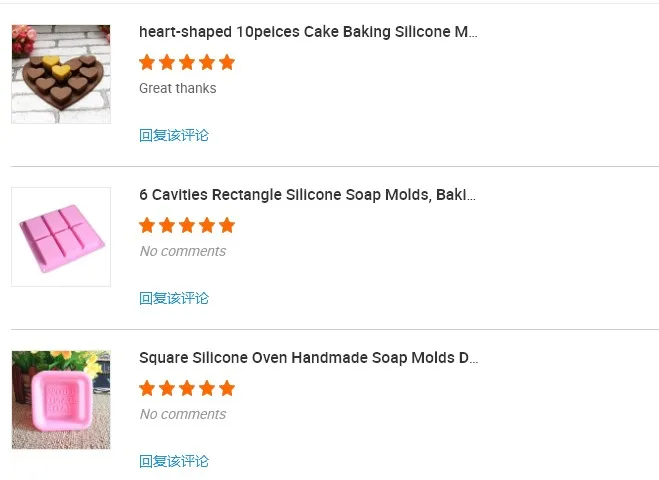659x480 pixels.
Task: Click first star of 6 Cavities mold rating
Action: click(147, 225)
